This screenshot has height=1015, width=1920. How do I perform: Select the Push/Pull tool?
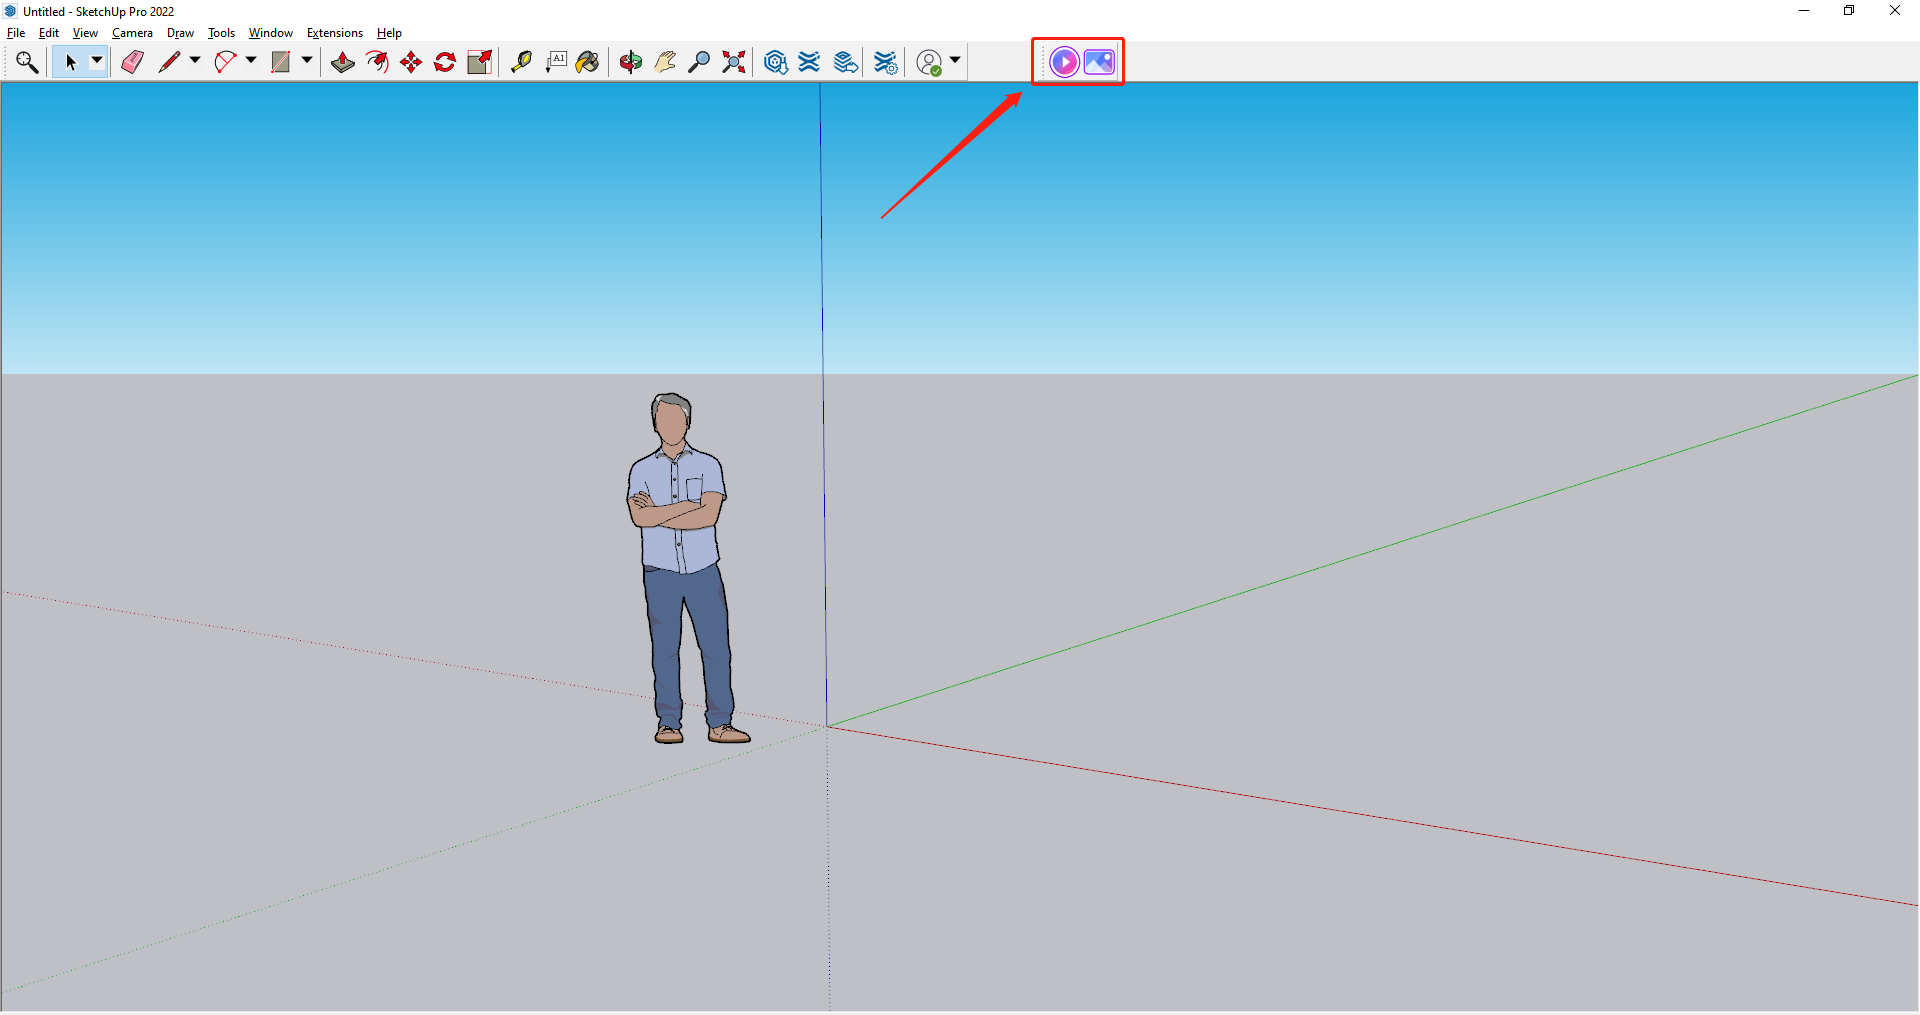[343, 62]
